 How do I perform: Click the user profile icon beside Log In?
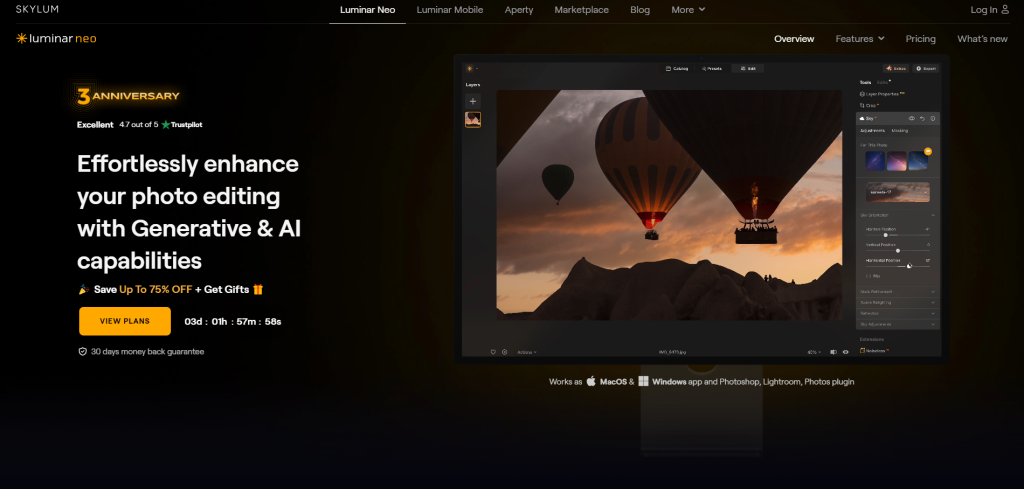pyautogui.click(x=1005, y=10)
